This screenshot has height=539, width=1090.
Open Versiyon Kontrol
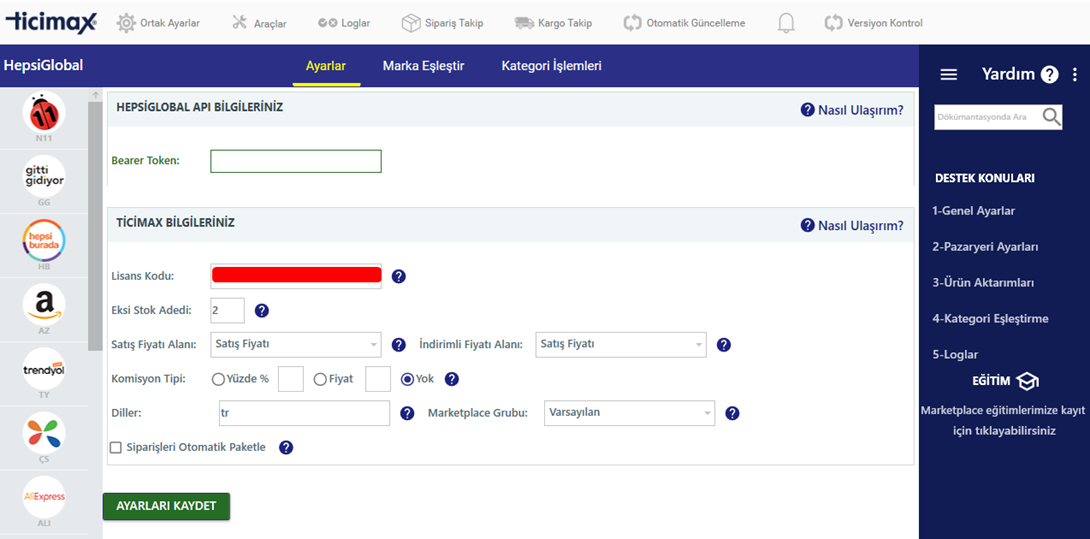click(874, 23)
